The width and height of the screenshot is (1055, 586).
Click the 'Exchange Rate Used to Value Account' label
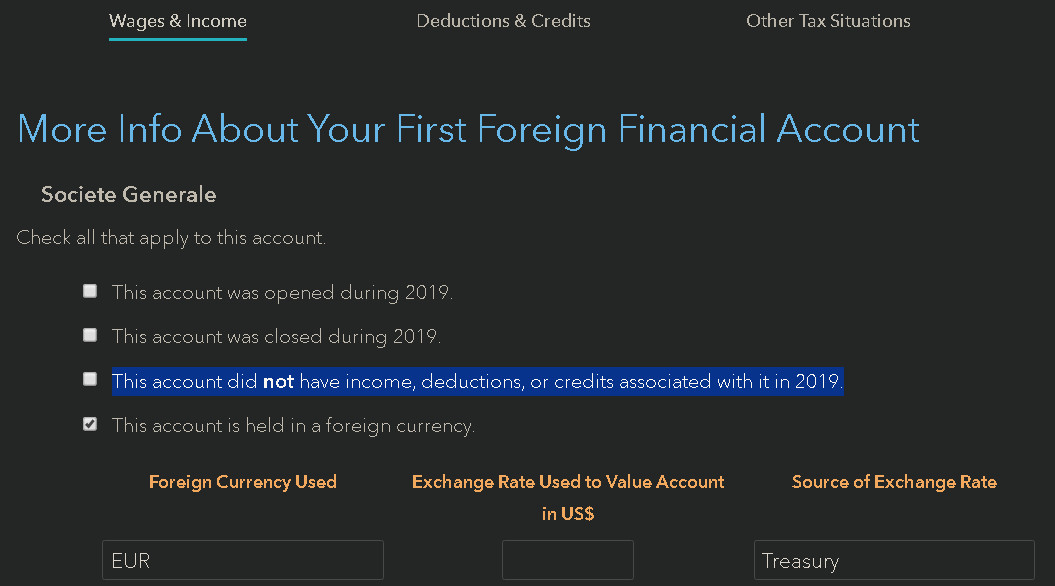[568, 481]
